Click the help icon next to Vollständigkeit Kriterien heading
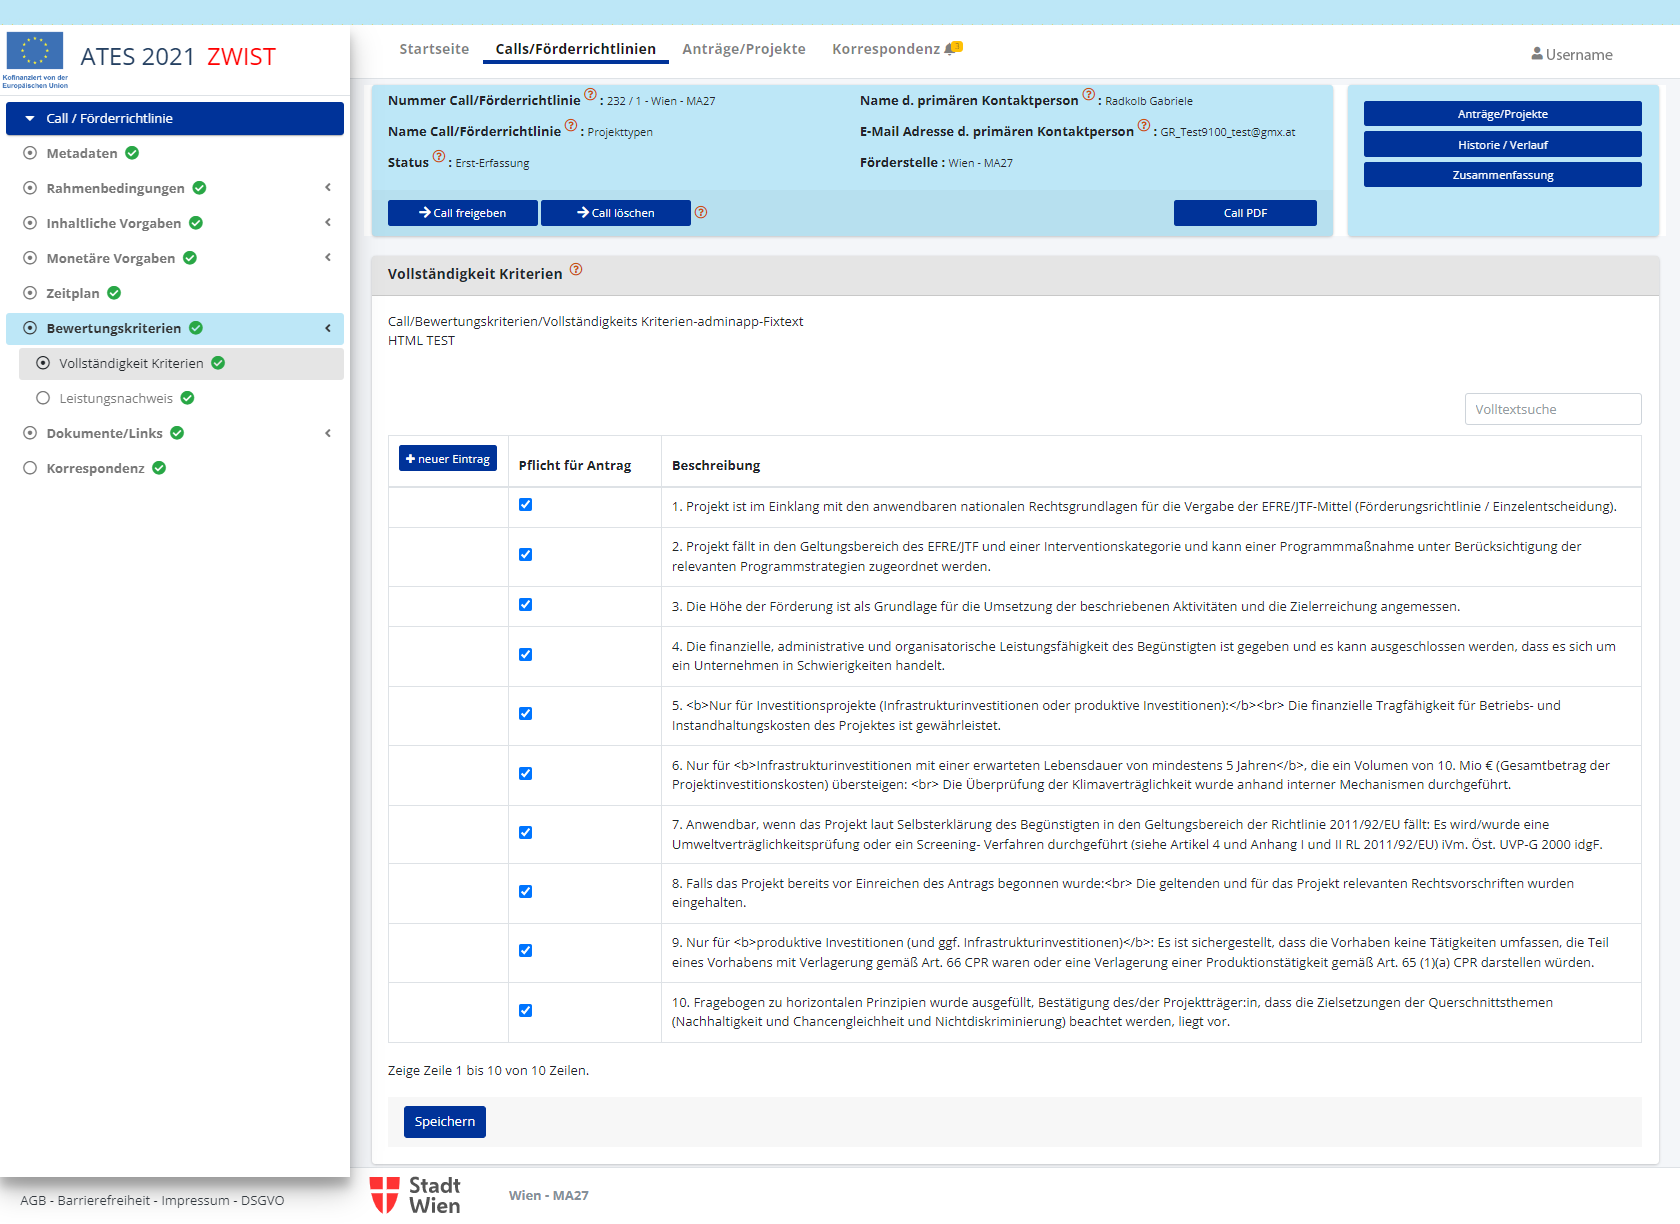The height and width of the screenshot is (1224, 1680). (576, 270)
